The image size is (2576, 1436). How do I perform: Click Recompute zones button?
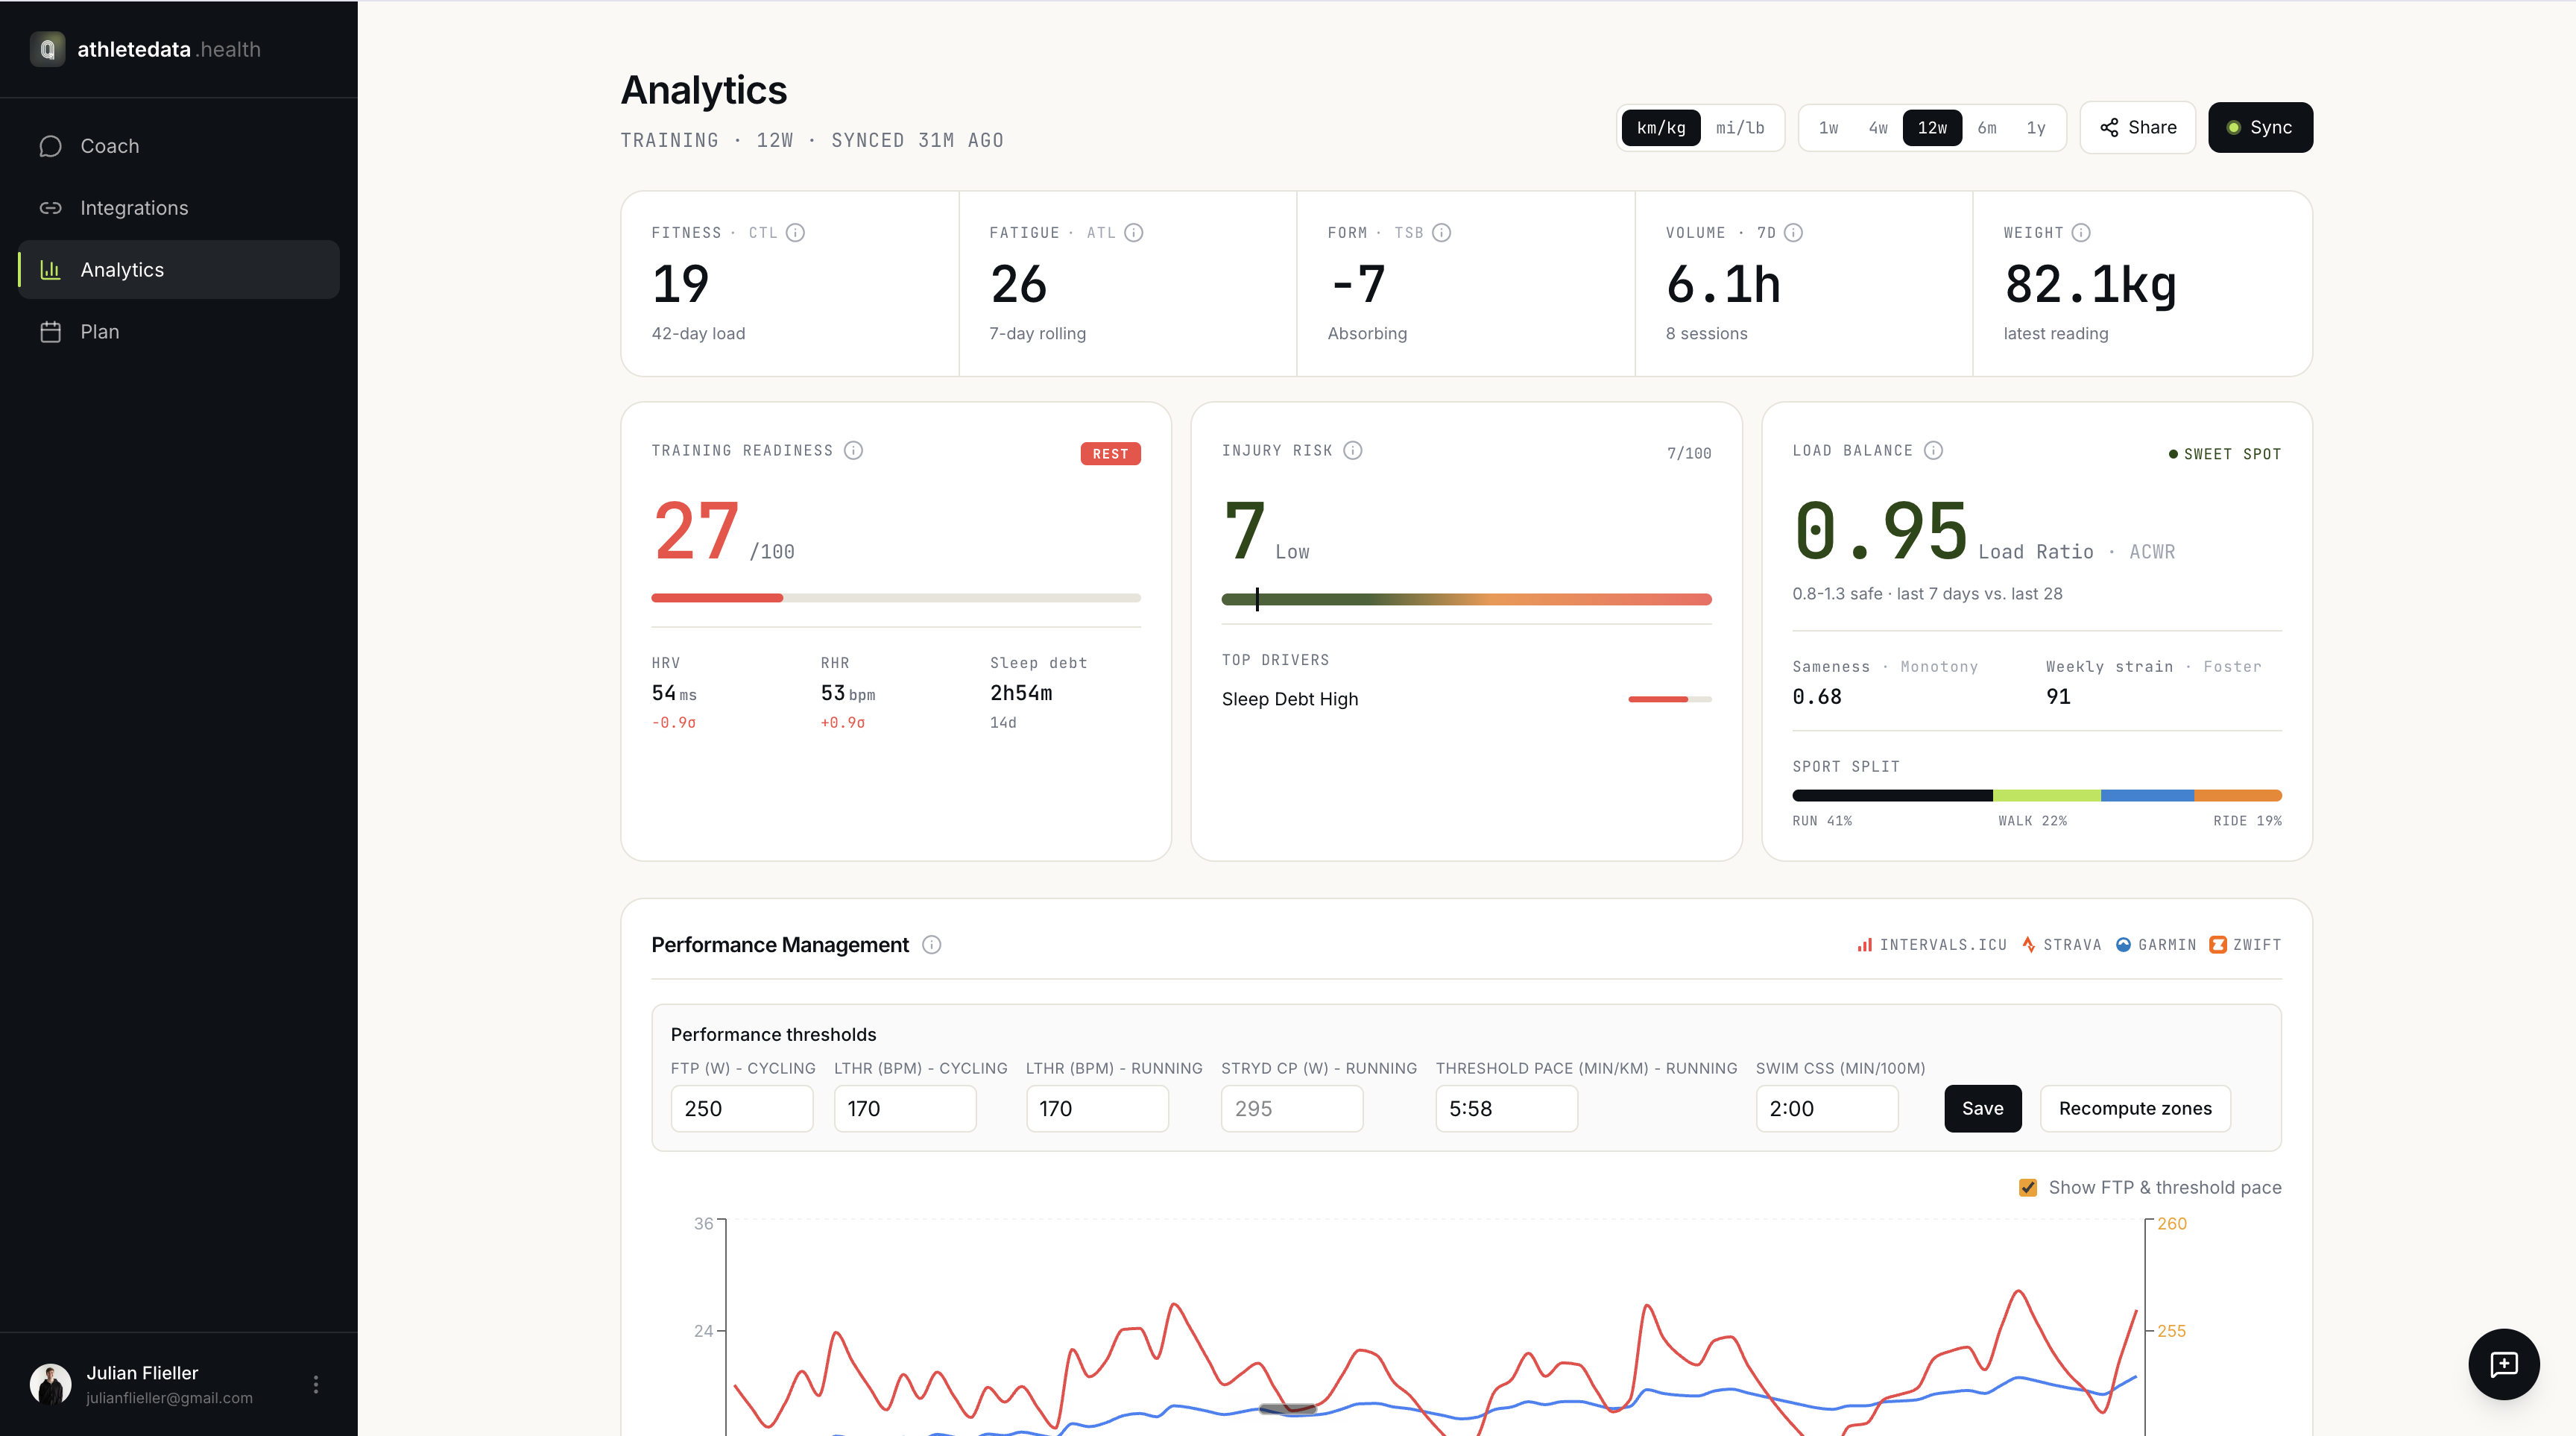2135,1108
